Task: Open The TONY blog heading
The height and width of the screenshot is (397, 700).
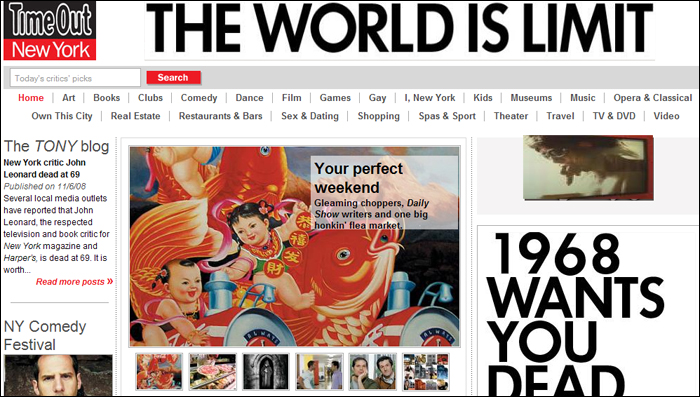Action: 56,146
